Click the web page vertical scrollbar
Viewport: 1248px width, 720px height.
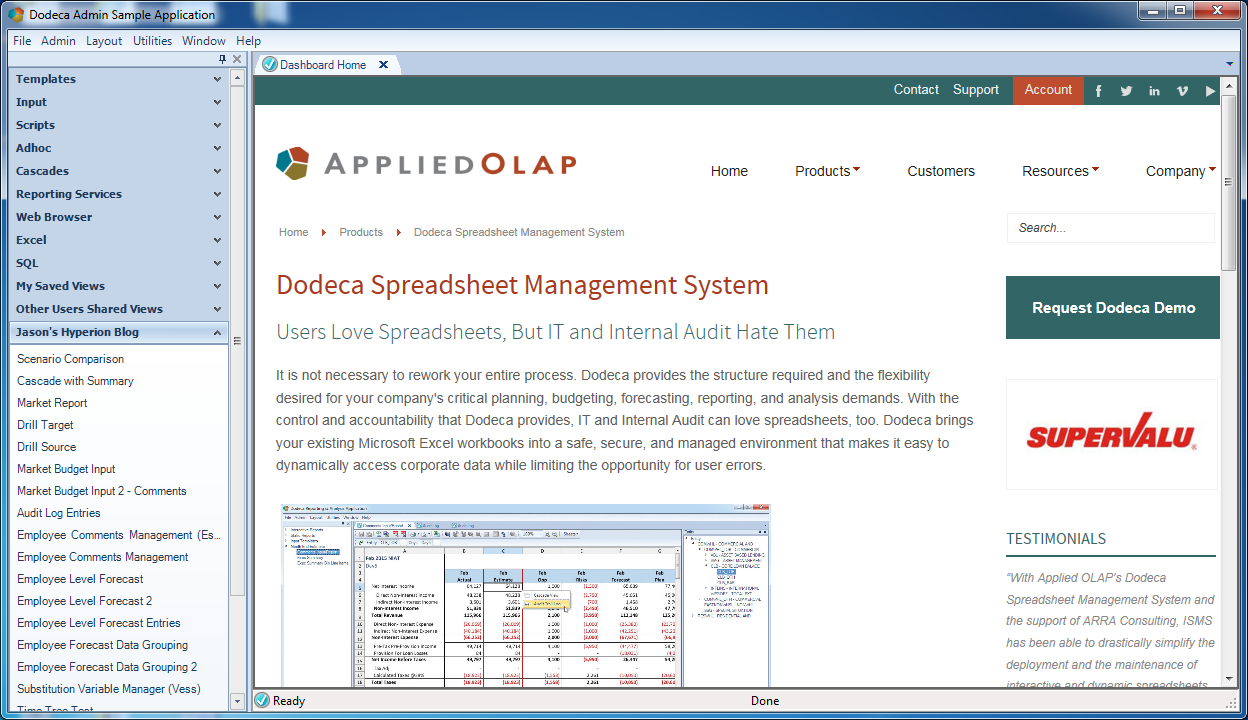pos(1229,380)
